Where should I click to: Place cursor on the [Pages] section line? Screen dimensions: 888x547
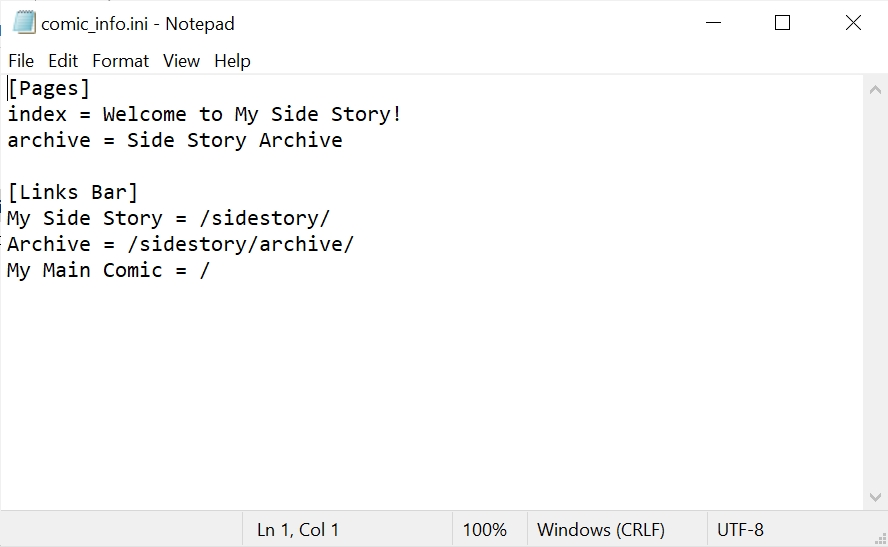[49, 89]
